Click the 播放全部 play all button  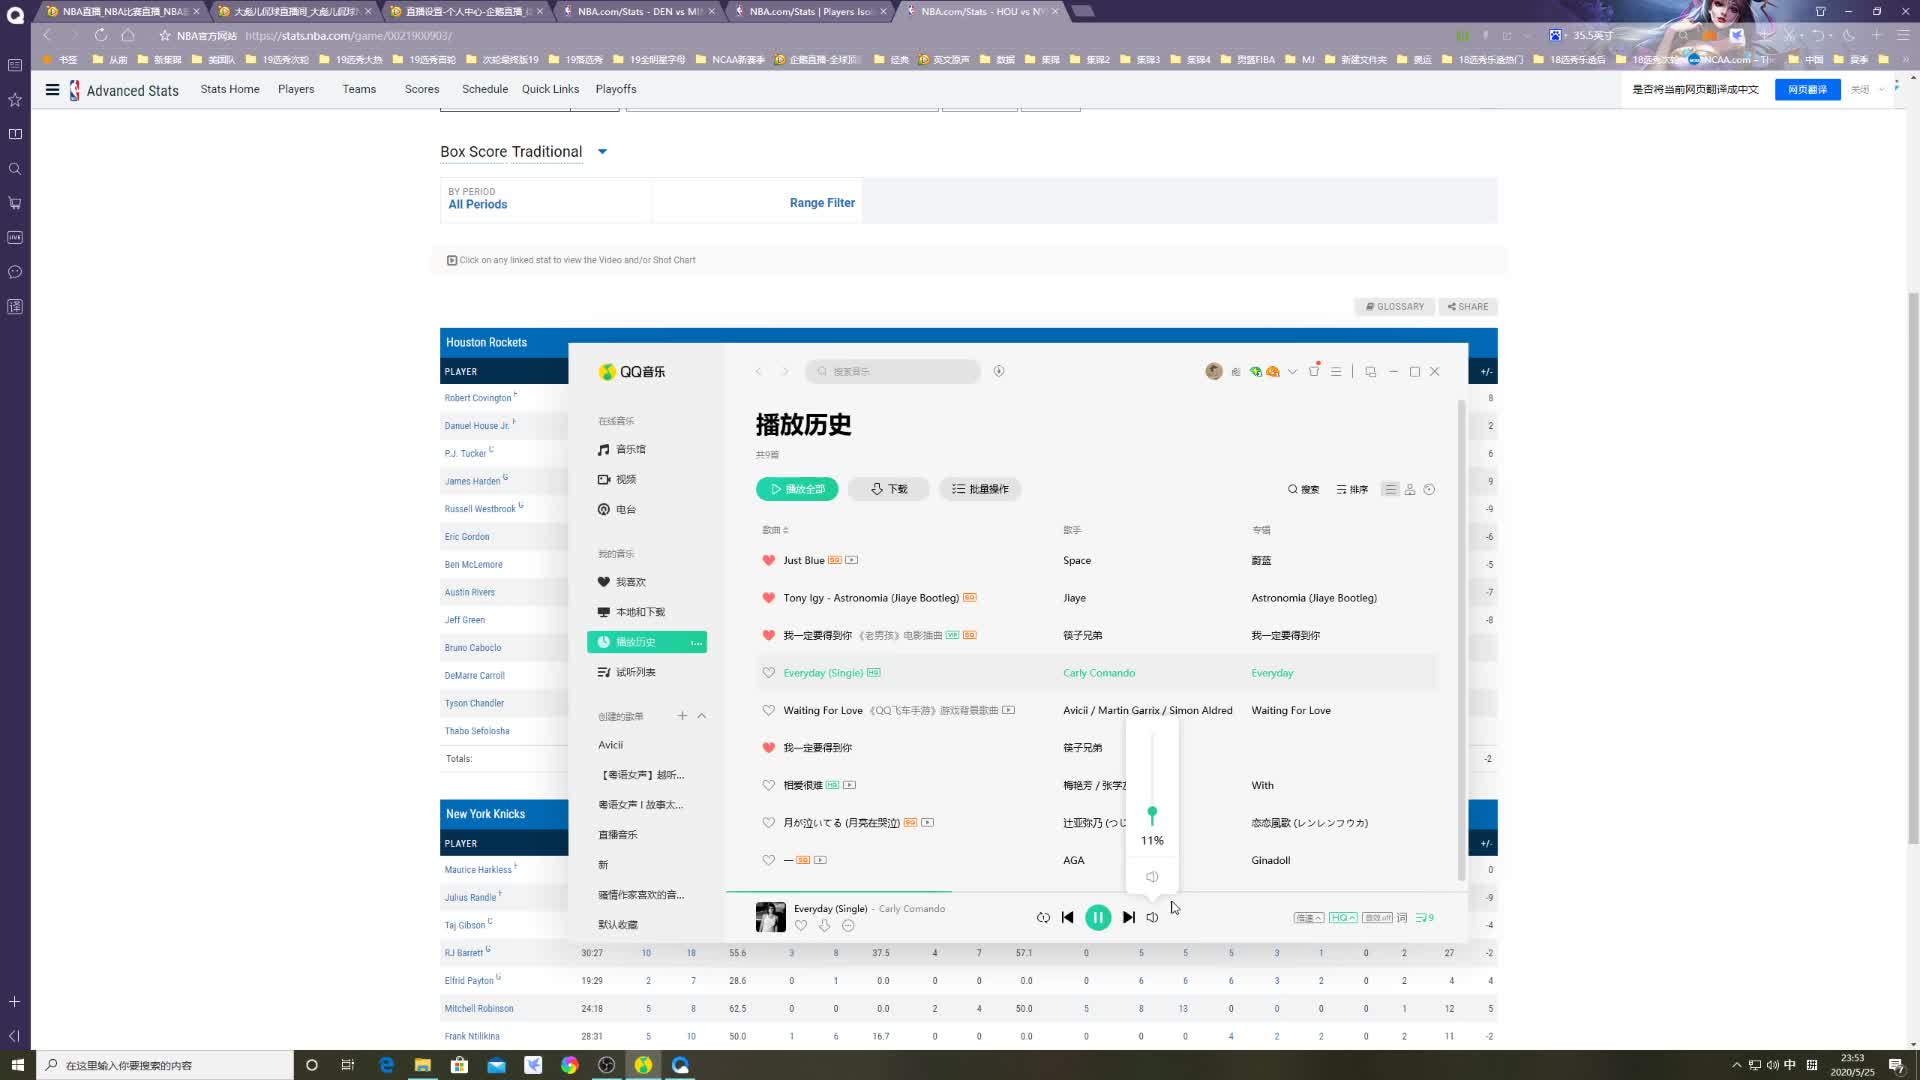(797, 489)
